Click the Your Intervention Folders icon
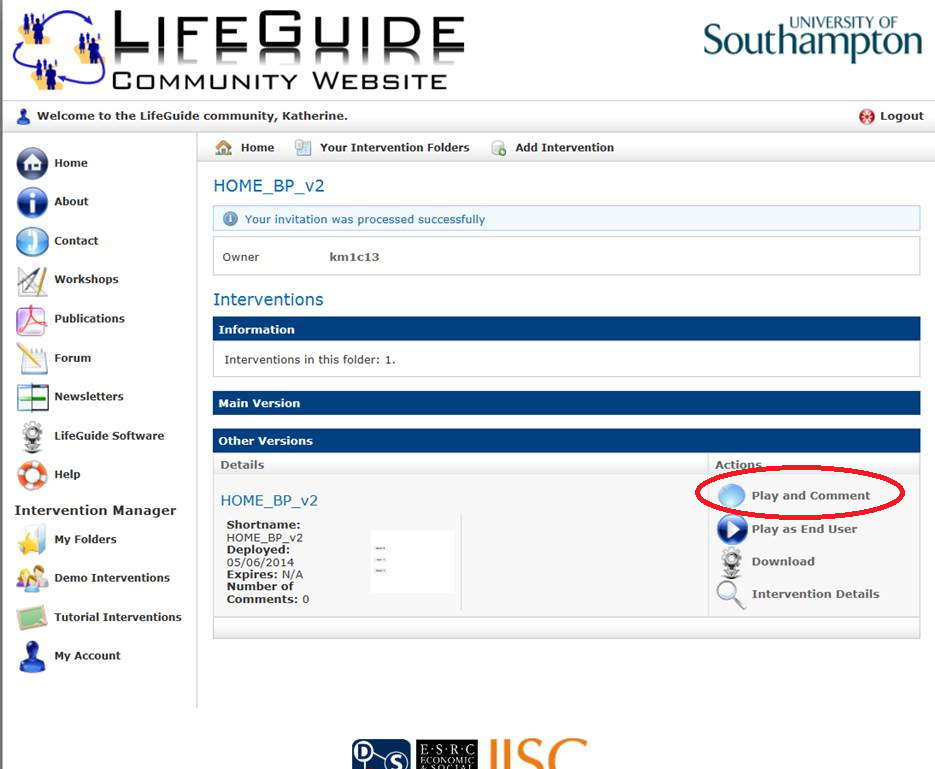Viewport: 935px width, 769px height. (303, 148)
